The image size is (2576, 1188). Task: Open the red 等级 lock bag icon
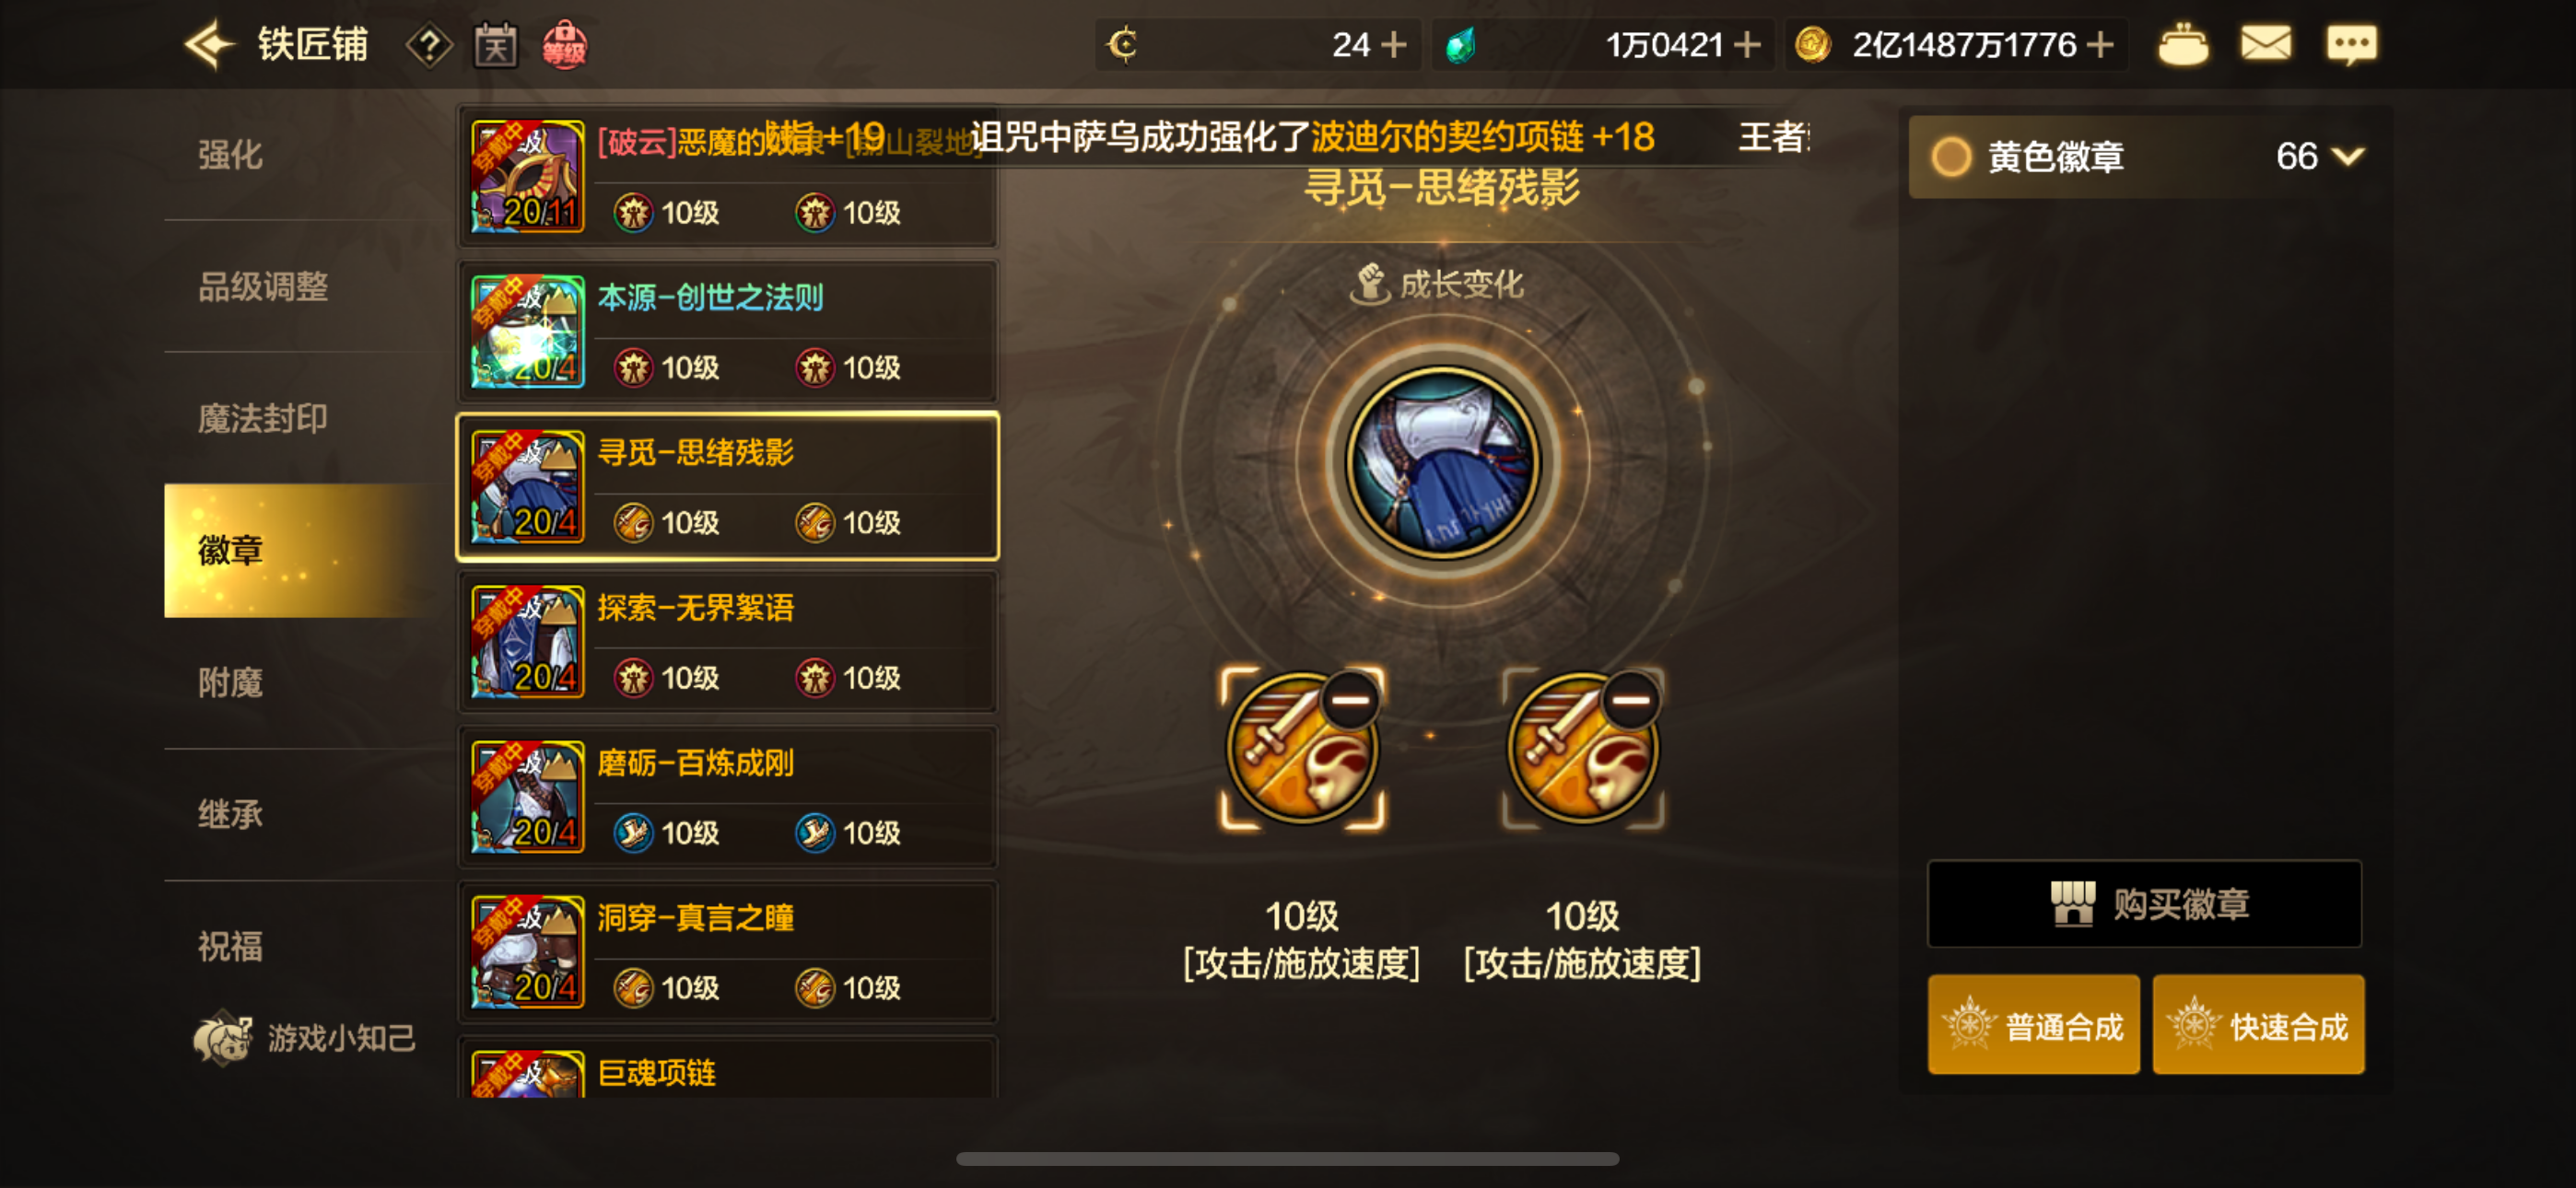(x=564, y=45)
